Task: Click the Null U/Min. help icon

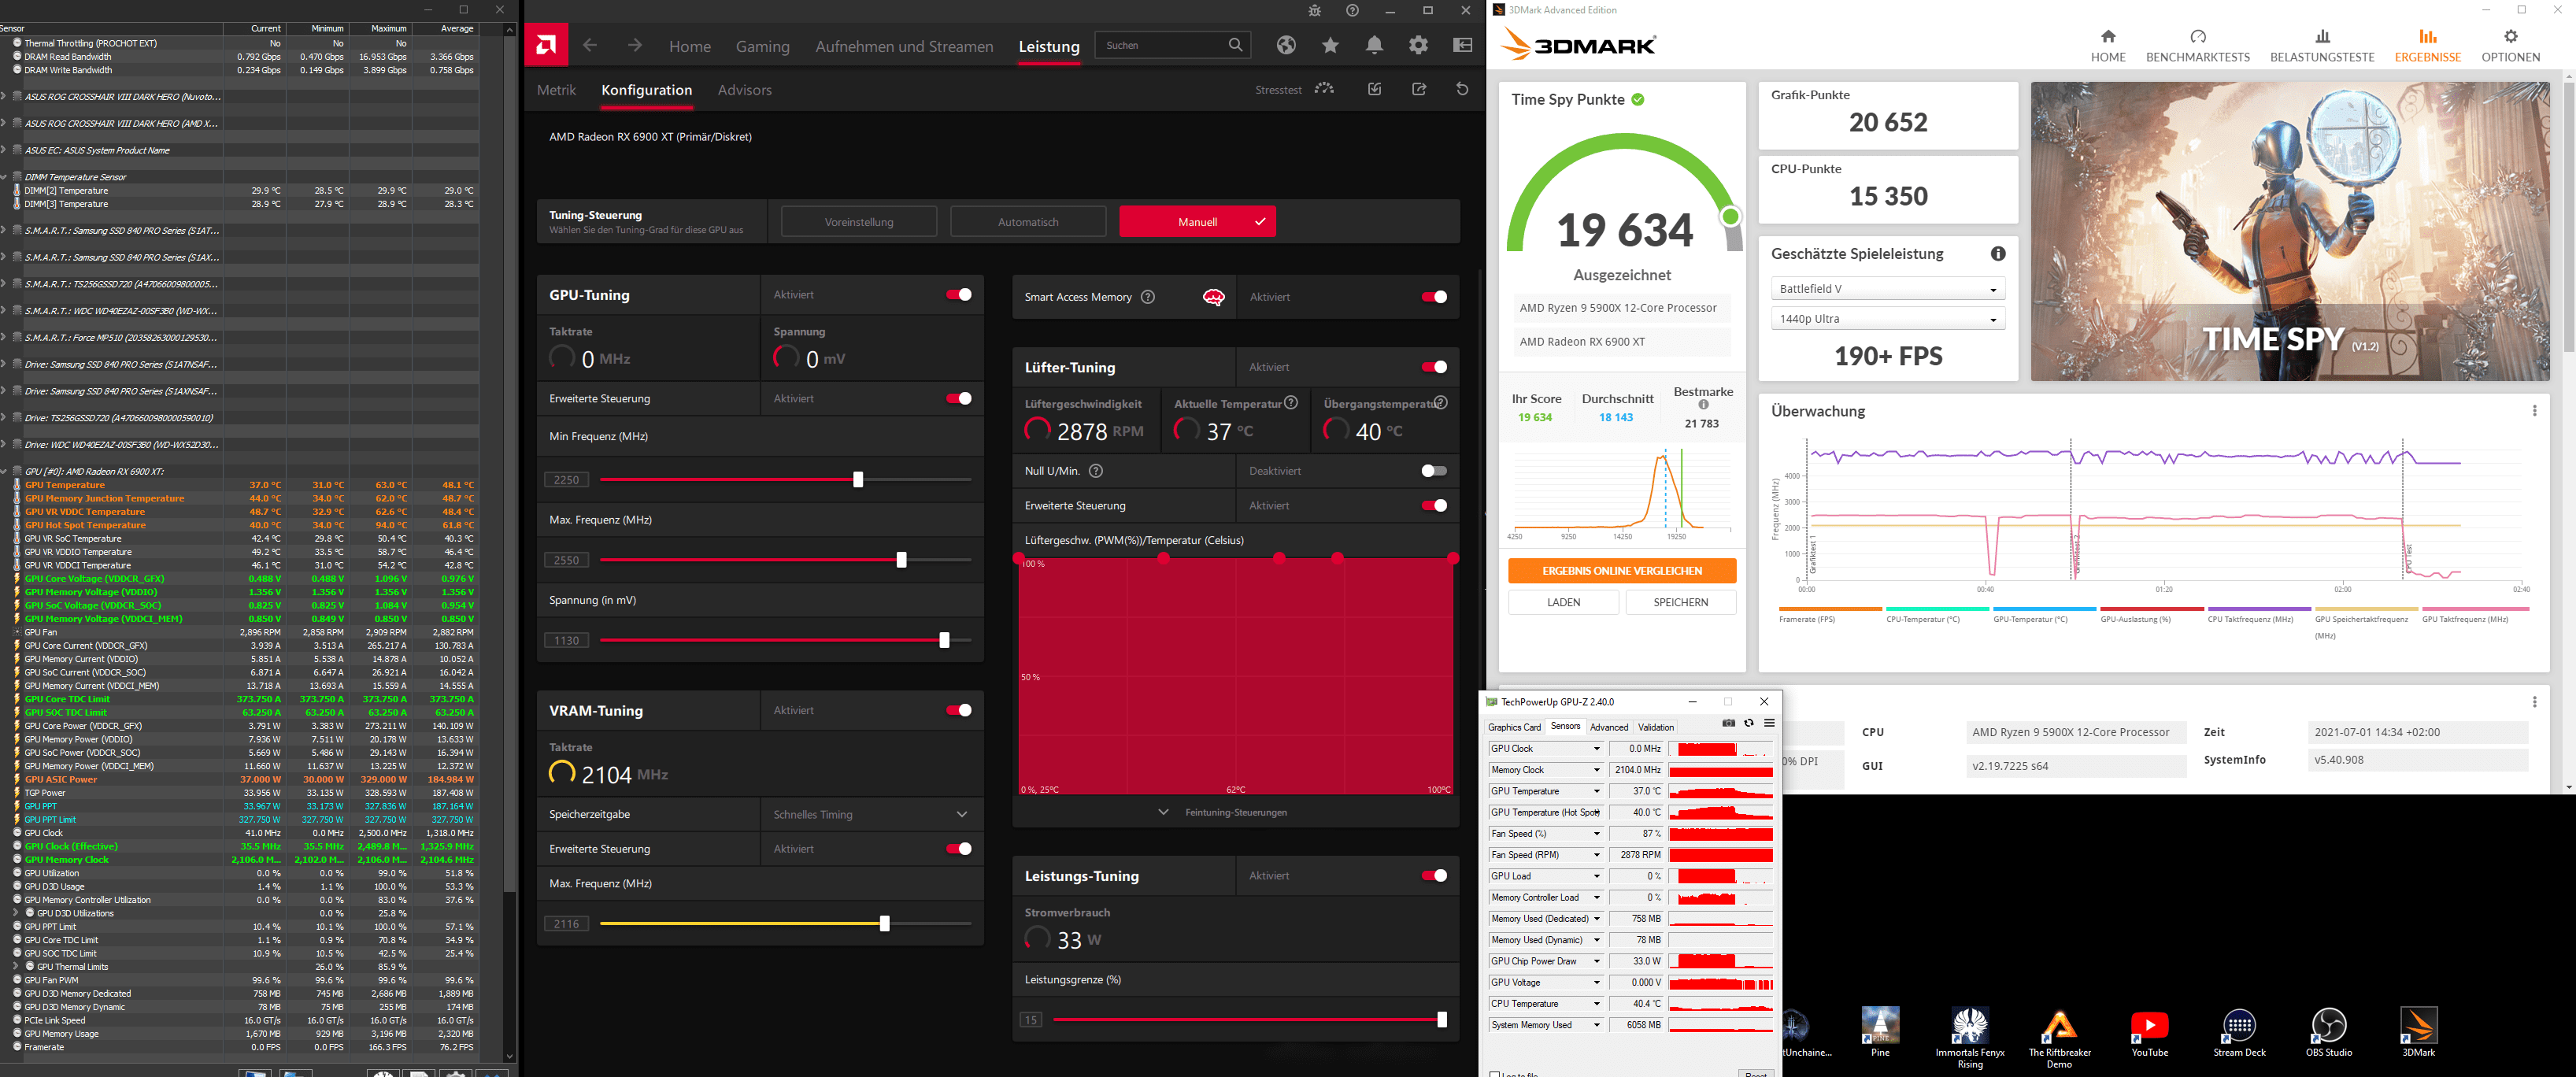Action: [x=1096, y=471]
